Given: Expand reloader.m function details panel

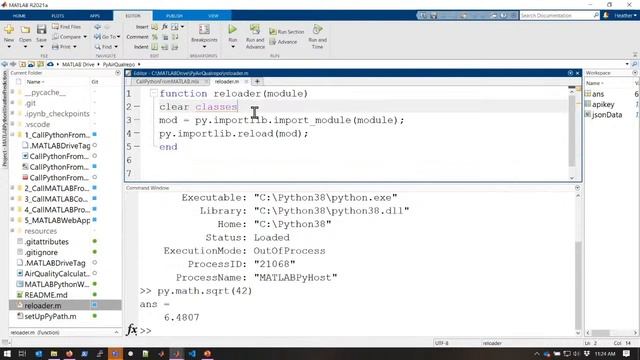Looking at the screenshot, I should (116, 332).
